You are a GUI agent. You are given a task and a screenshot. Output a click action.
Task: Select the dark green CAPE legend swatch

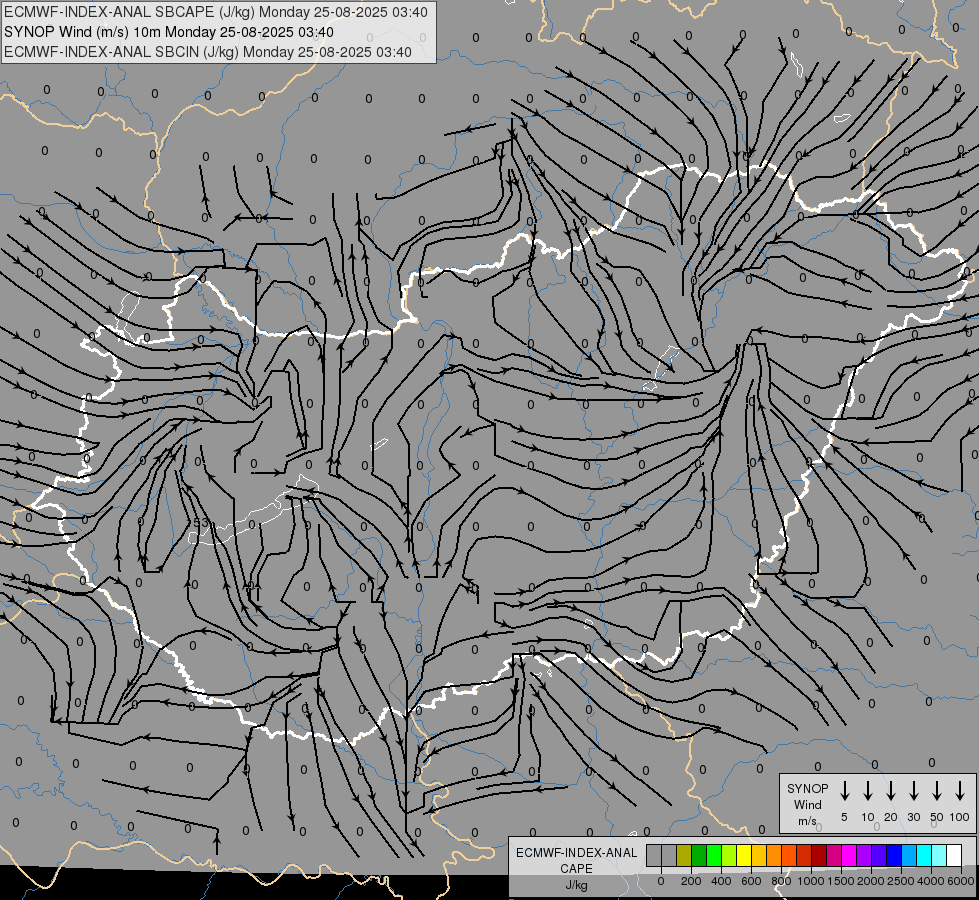699,855
